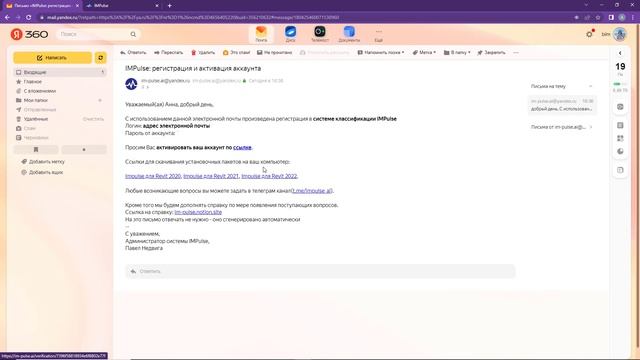Collapse the right widget panel arrow
The width and height of the screenshot is (640, 360).
click(x=620, y=53)
